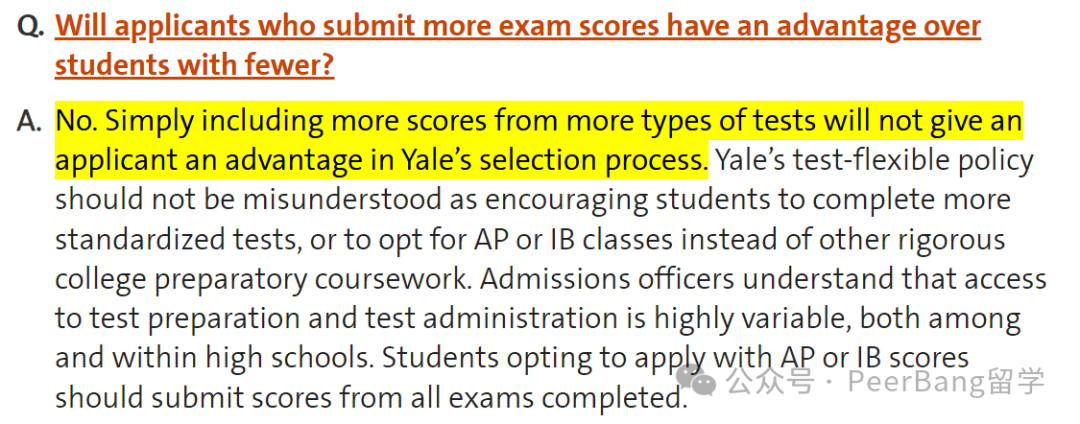Click the phrase 'and within high schools'

[214, 358]
